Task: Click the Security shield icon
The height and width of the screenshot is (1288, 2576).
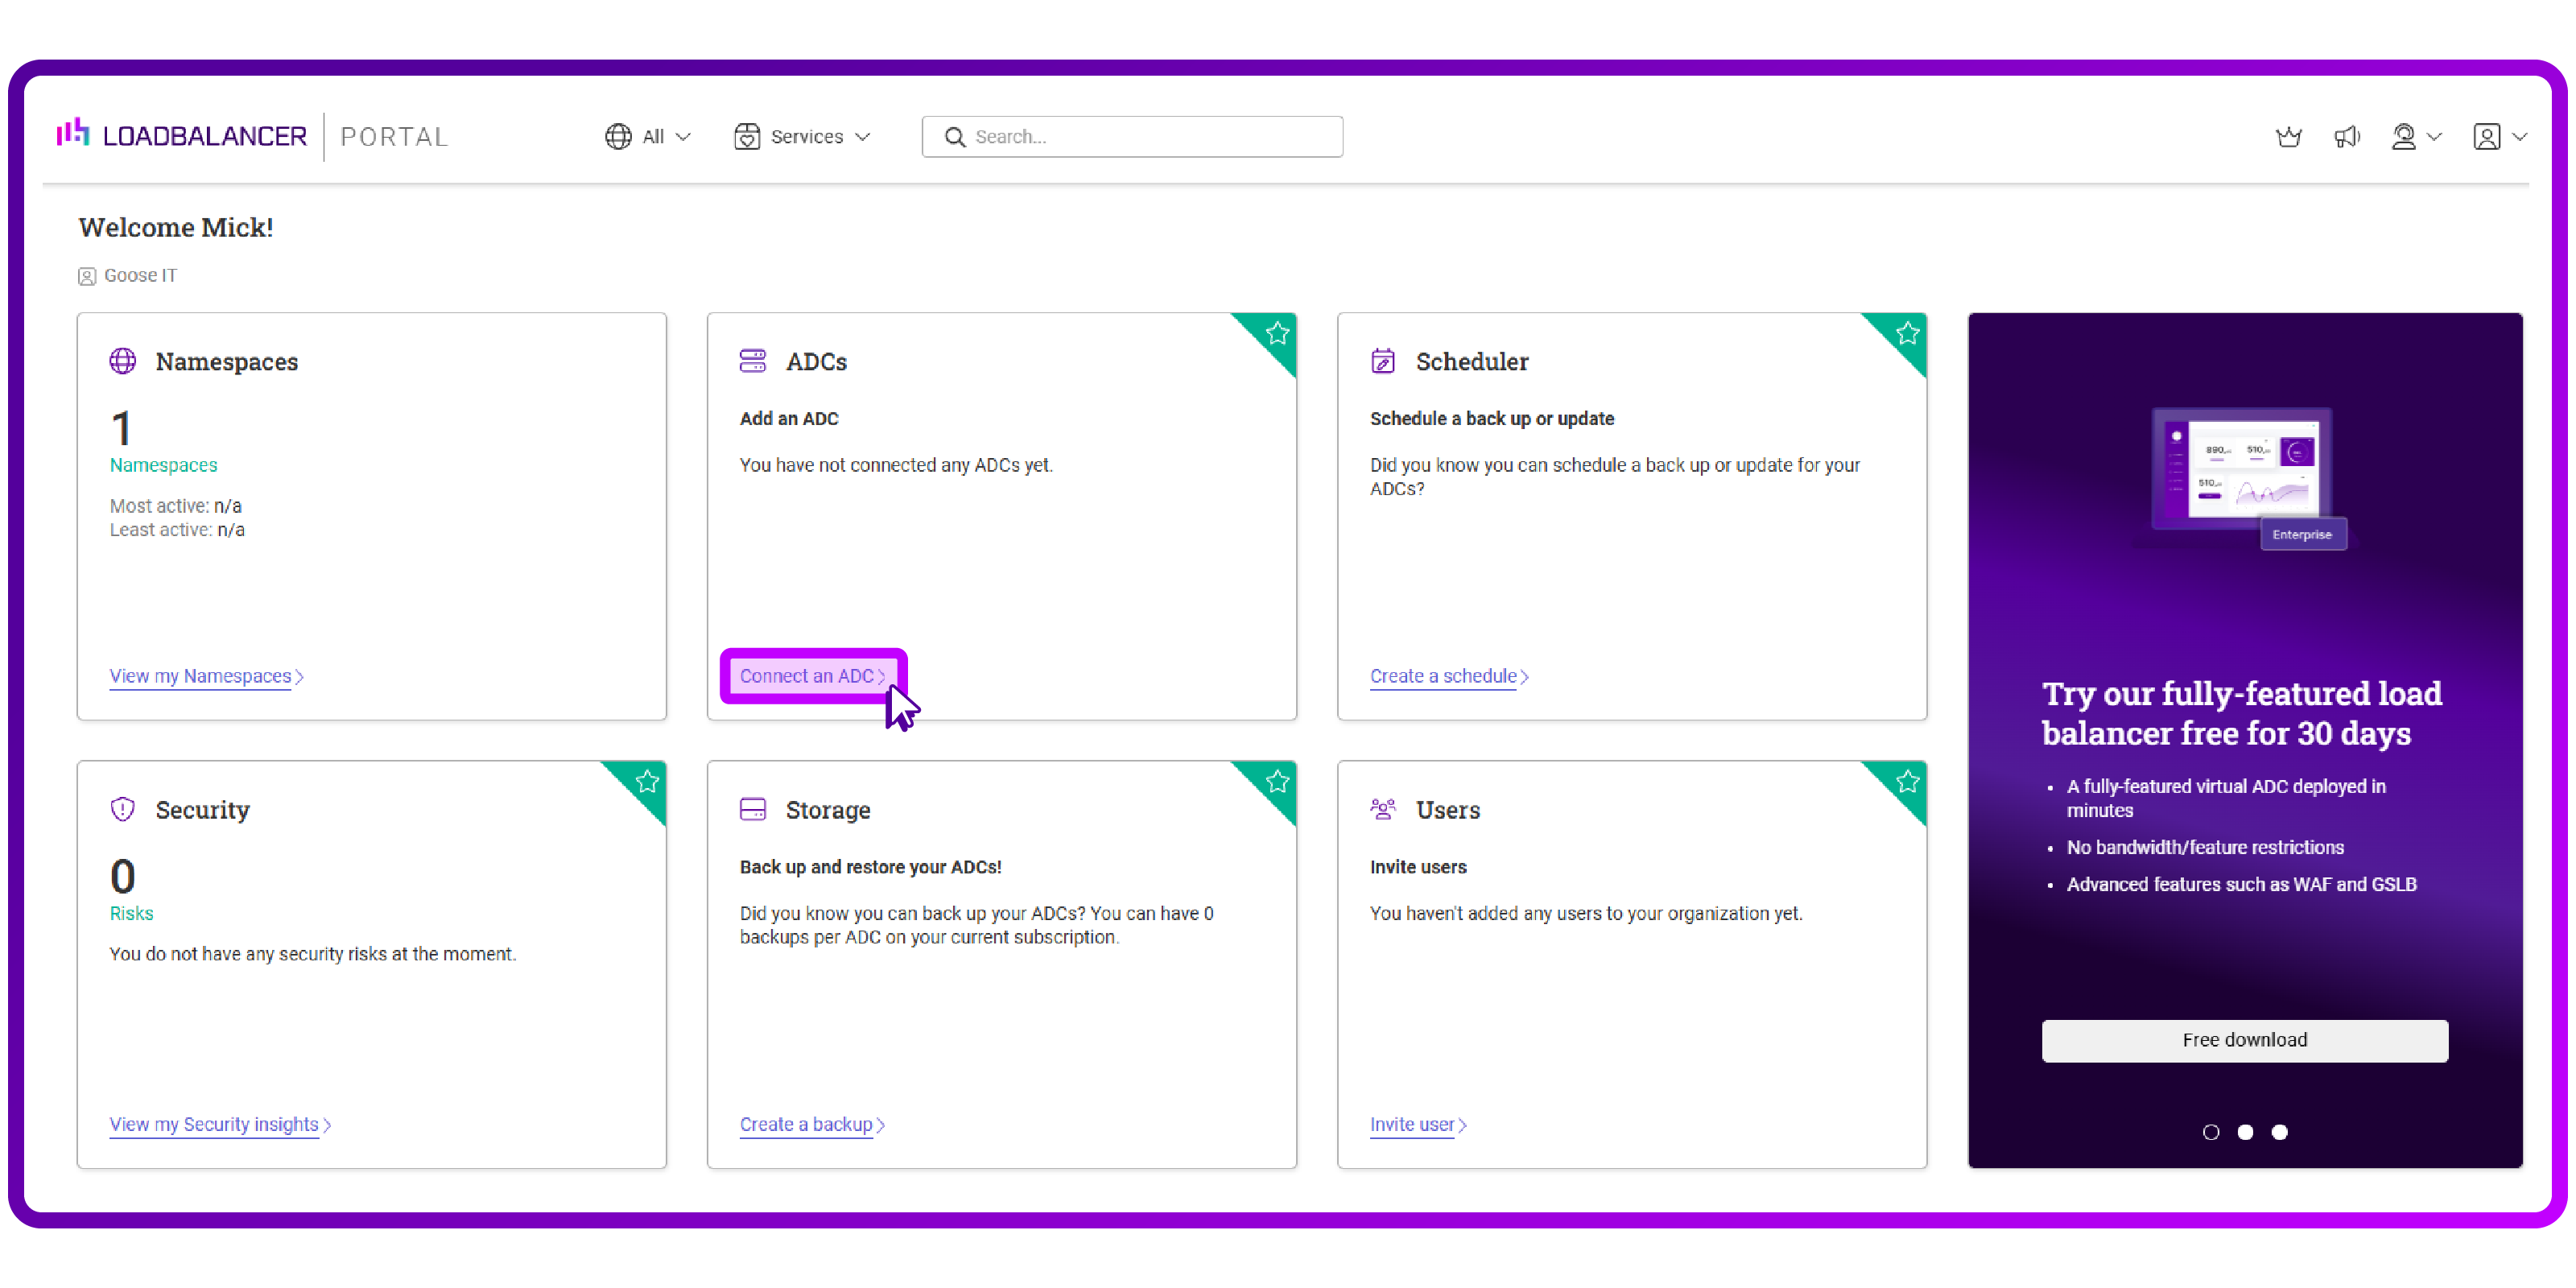Action: [122, 810]
